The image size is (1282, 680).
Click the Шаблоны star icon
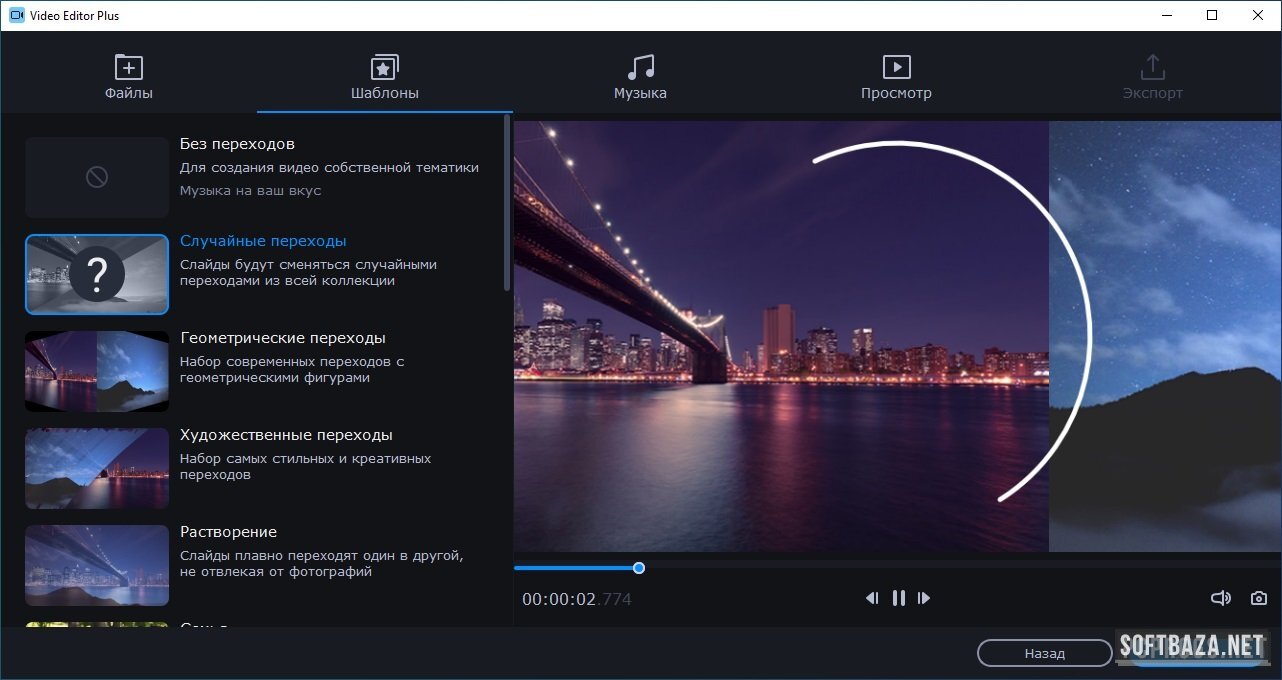384,67
